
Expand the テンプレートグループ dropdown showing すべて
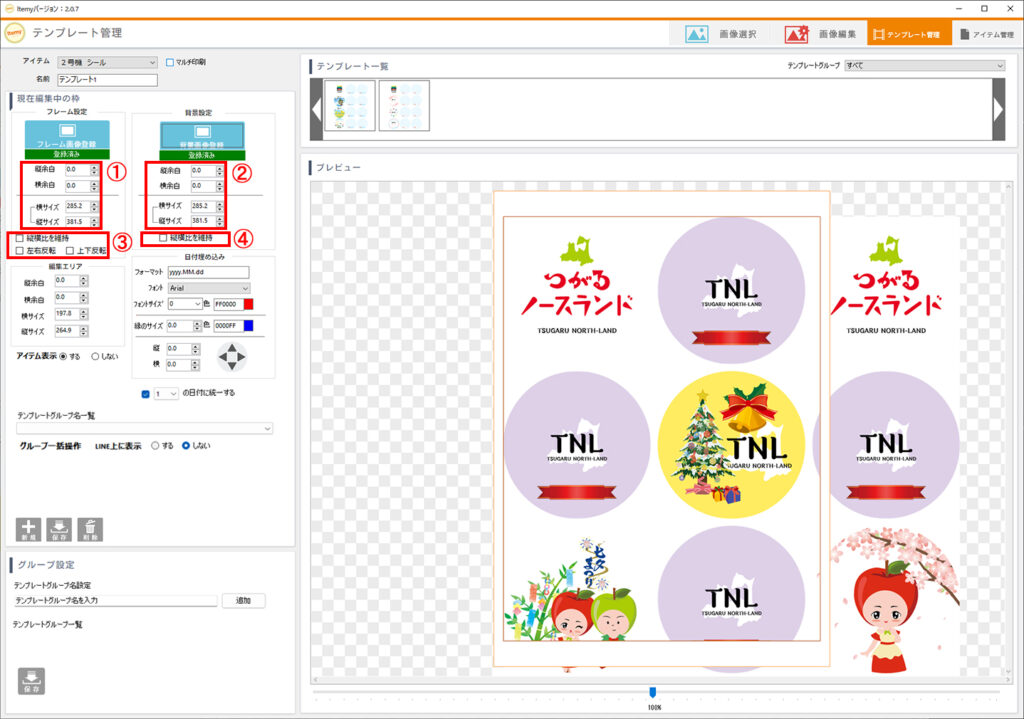pos(924,66)
